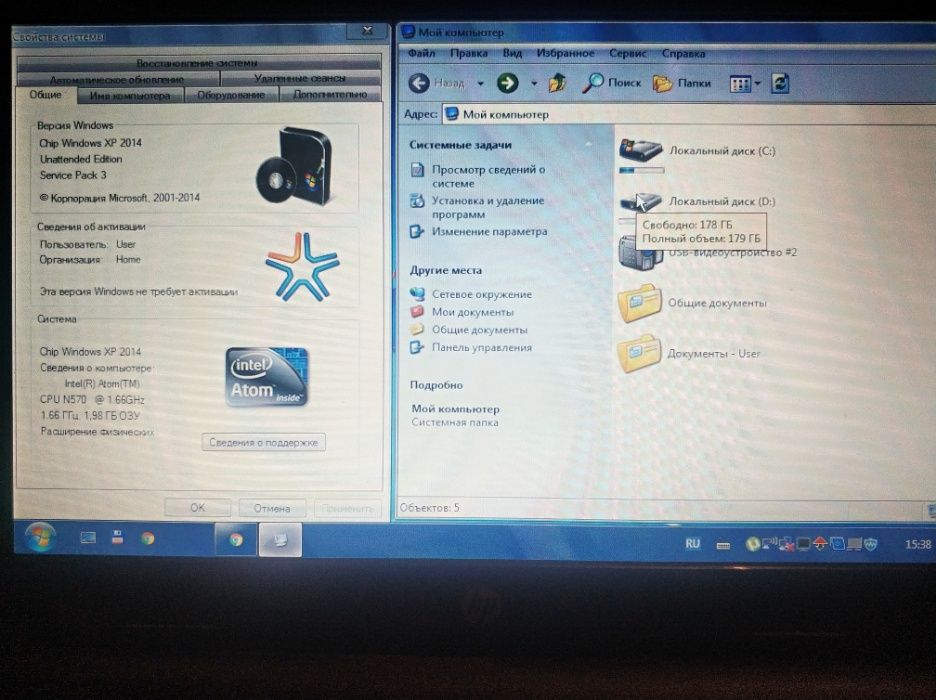The height and width of the screenshot is (700, 936).
Task: Click the RU language indicator
Action: click(x=692, y=544)
